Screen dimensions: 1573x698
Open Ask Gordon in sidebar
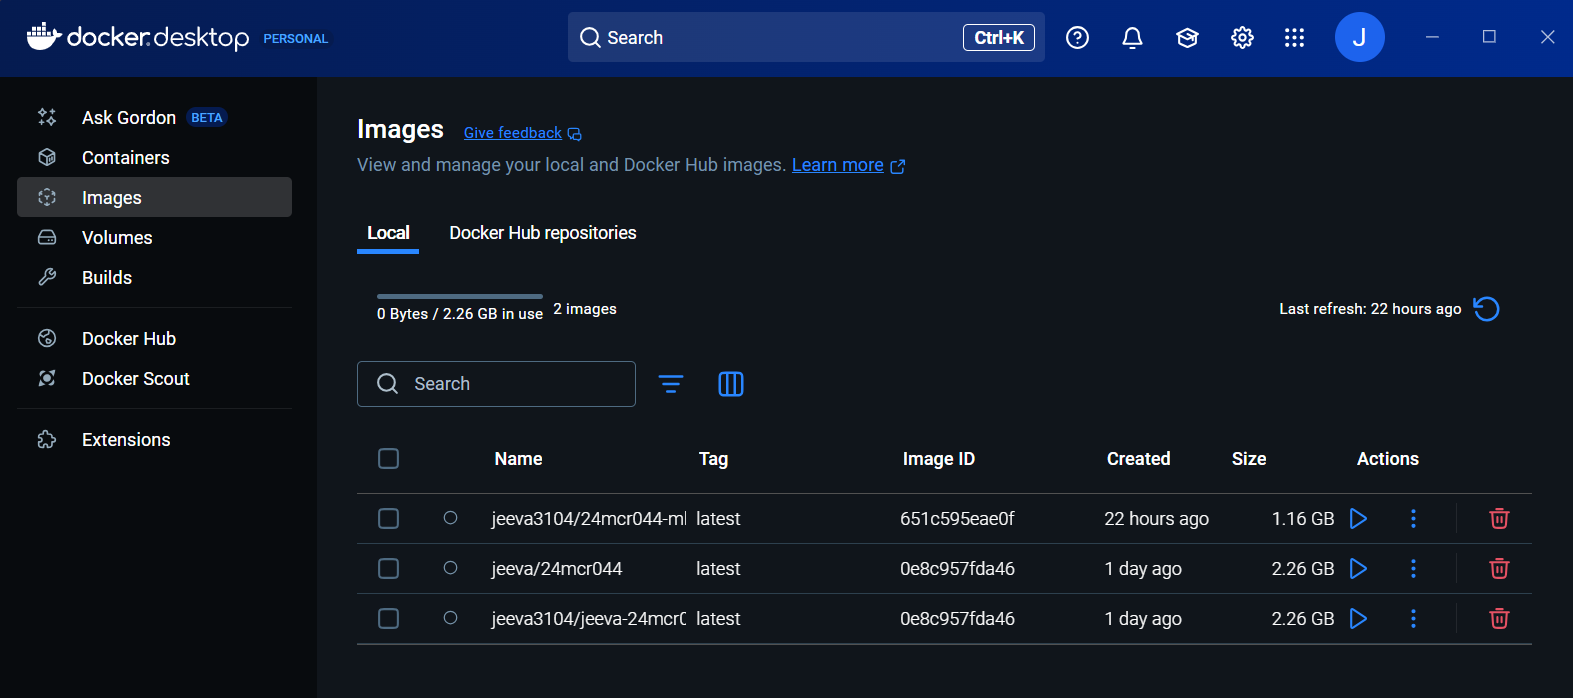[x=155, y=117]
